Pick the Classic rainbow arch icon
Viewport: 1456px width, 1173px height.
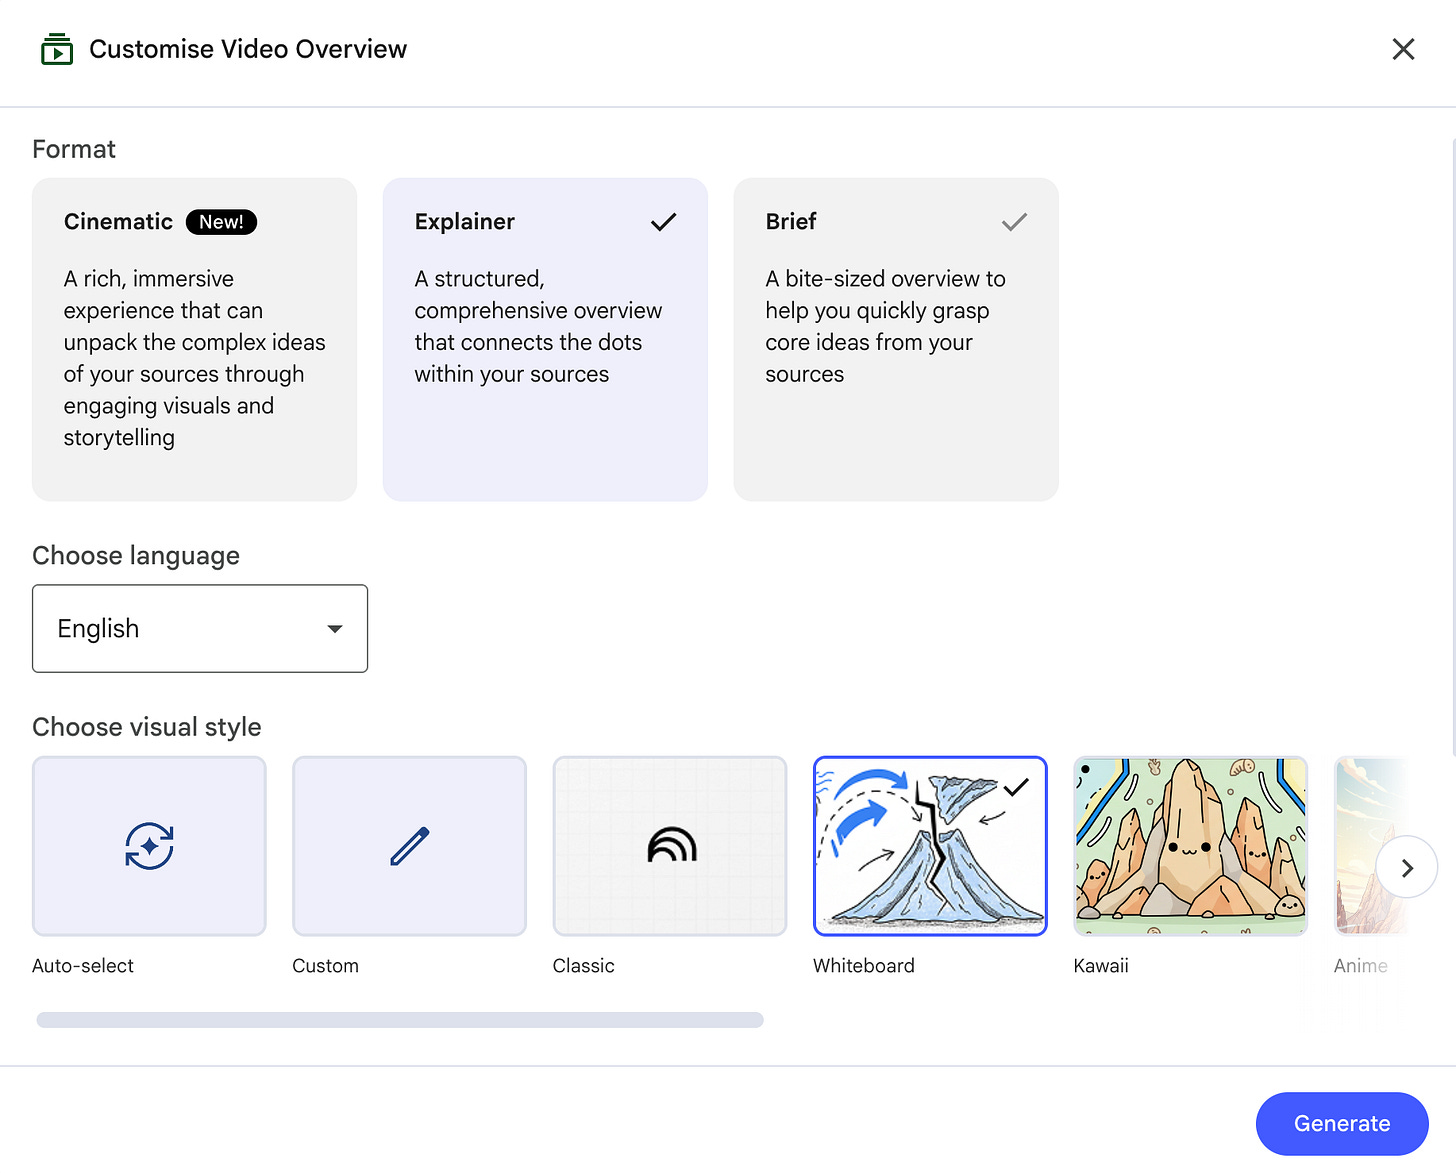(x=671, y=845)
